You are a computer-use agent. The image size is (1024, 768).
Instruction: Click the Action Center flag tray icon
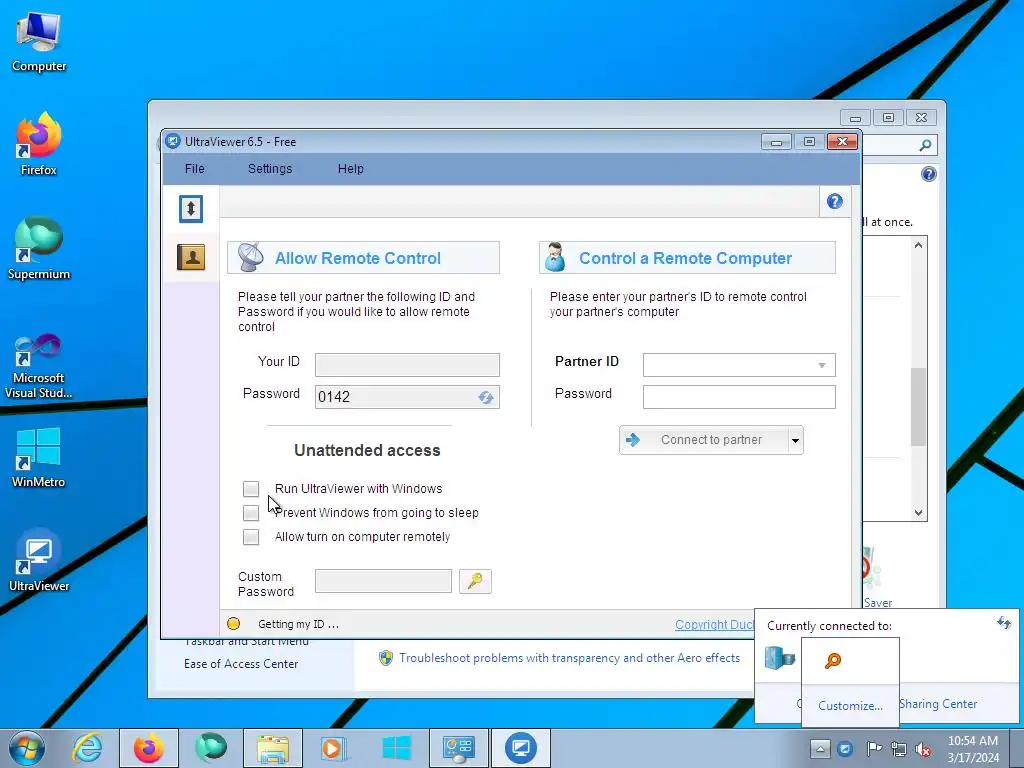[x=874, y=749]
